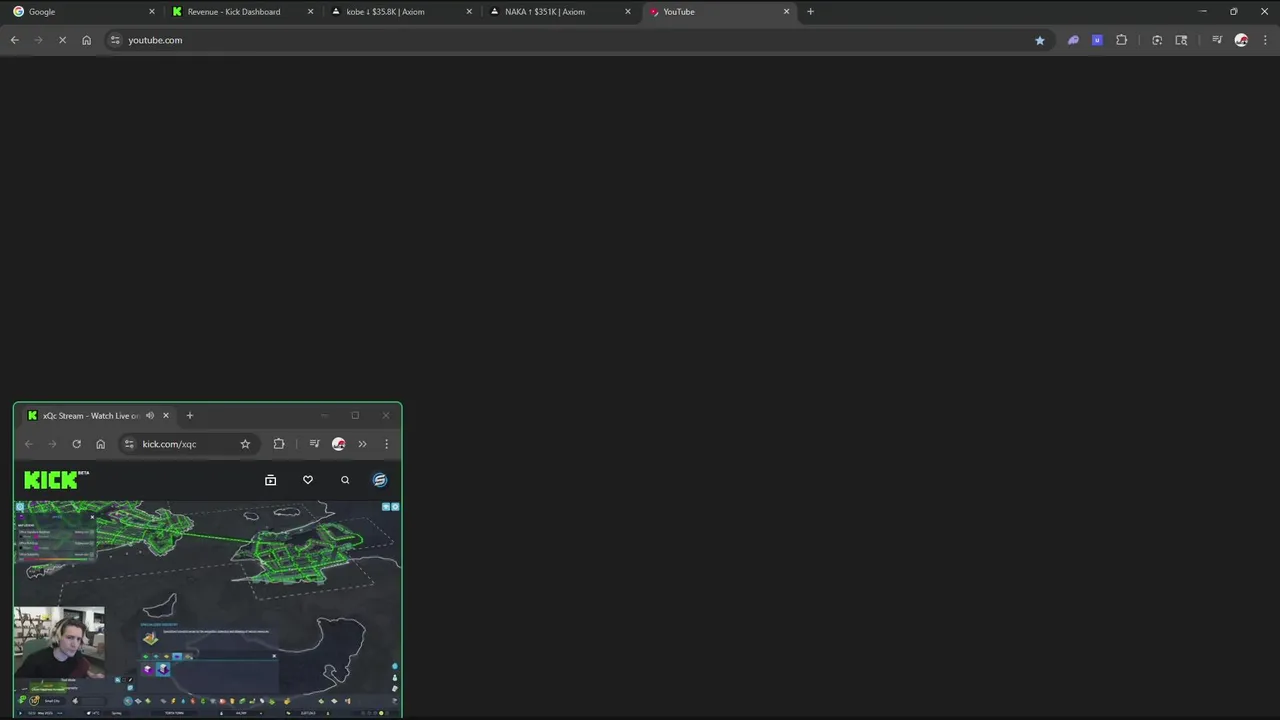Open the purple ghost extension icon
1280x720 pixels.
coord(1073,40)
